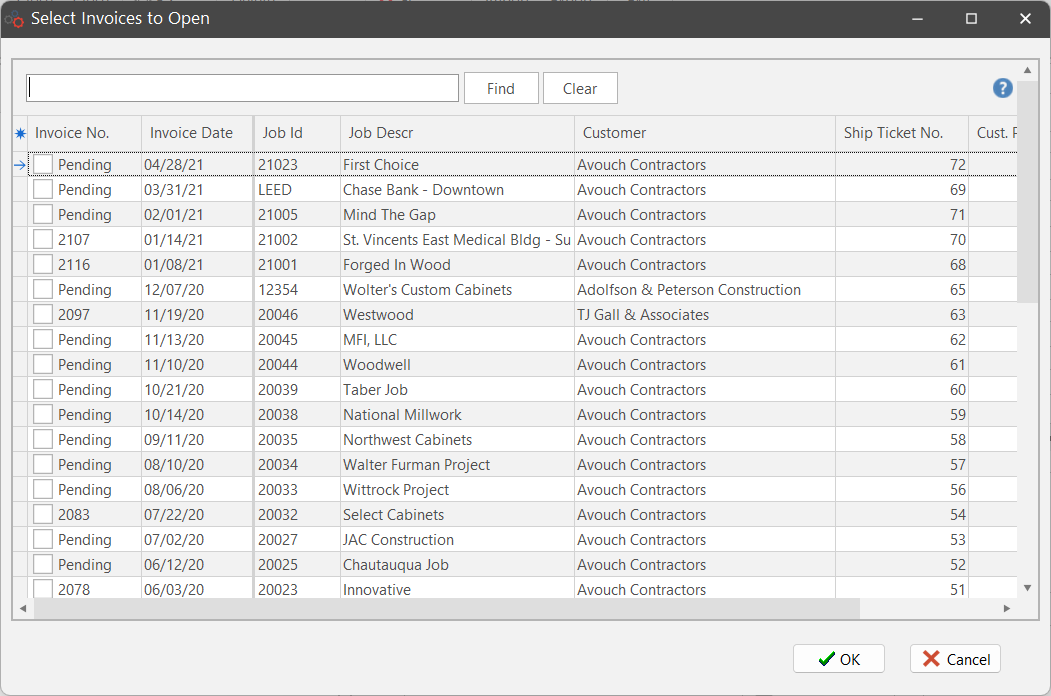Click into the invoice search text field
1051x696 pixels.
point(242,88)
